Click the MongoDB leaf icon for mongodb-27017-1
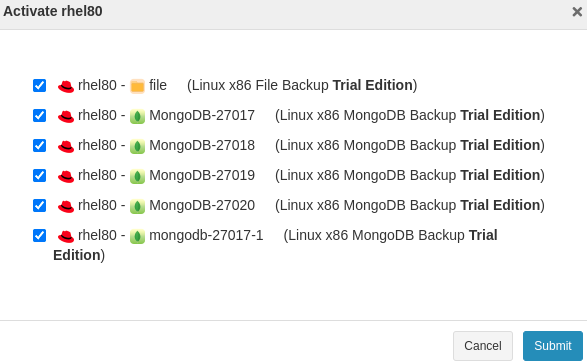Screen dimensions: 587x364 (x=137, y=237)
